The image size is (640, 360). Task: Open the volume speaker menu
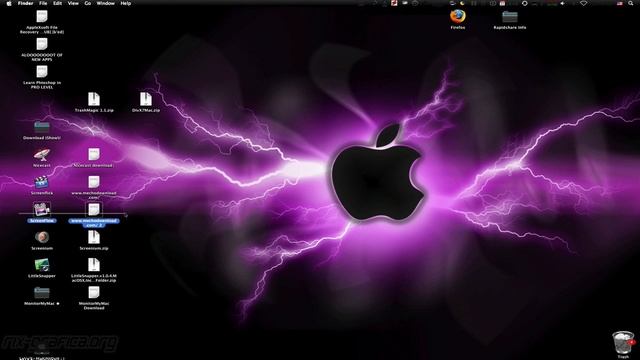pos(562,3)
